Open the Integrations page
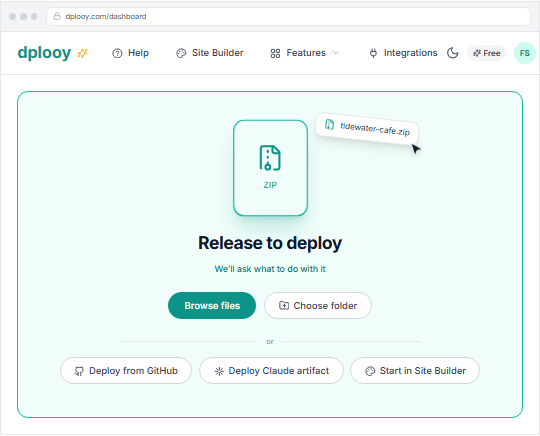540x436 pixels. [403, 53]
